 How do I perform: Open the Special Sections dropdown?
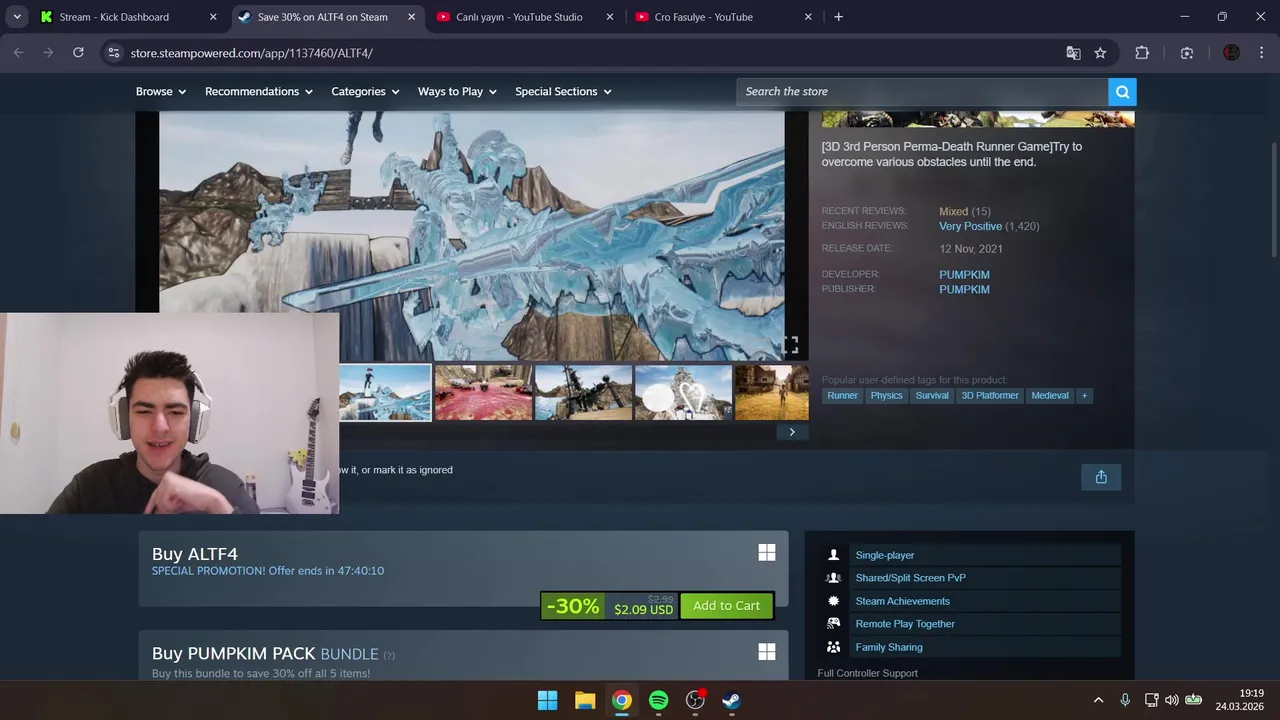(x=563, y=92)
